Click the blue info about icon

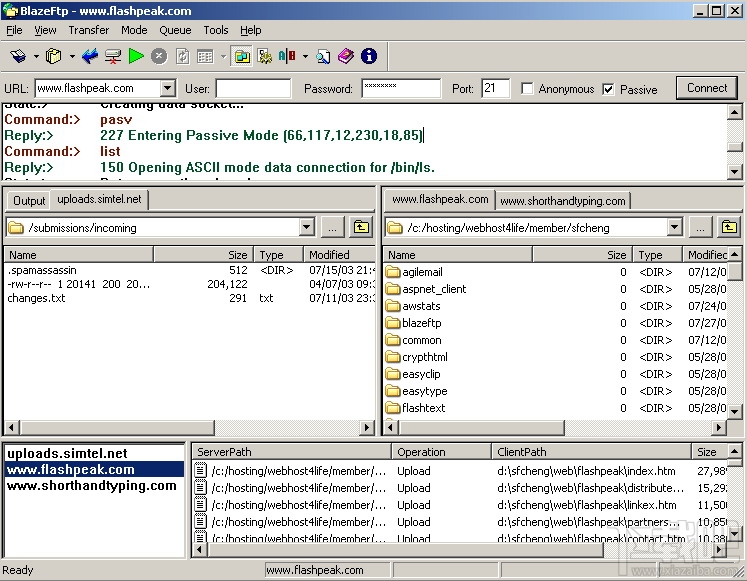(x=369, y=57)
